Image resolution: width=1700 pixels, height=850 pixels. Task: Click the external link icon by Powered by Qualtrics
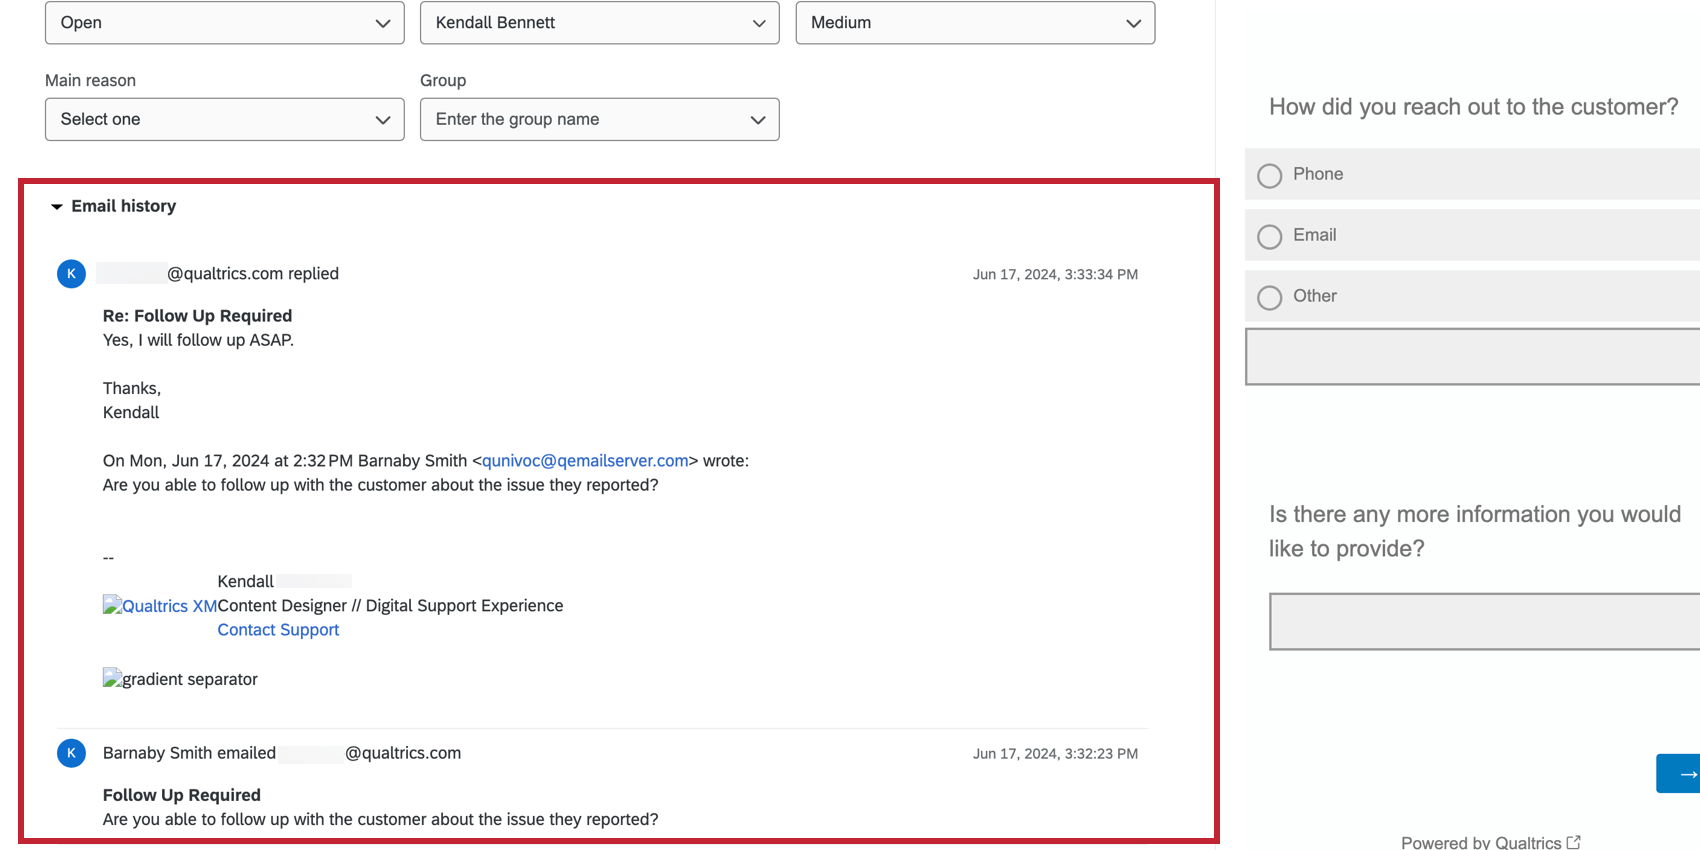coord(1574,842)
